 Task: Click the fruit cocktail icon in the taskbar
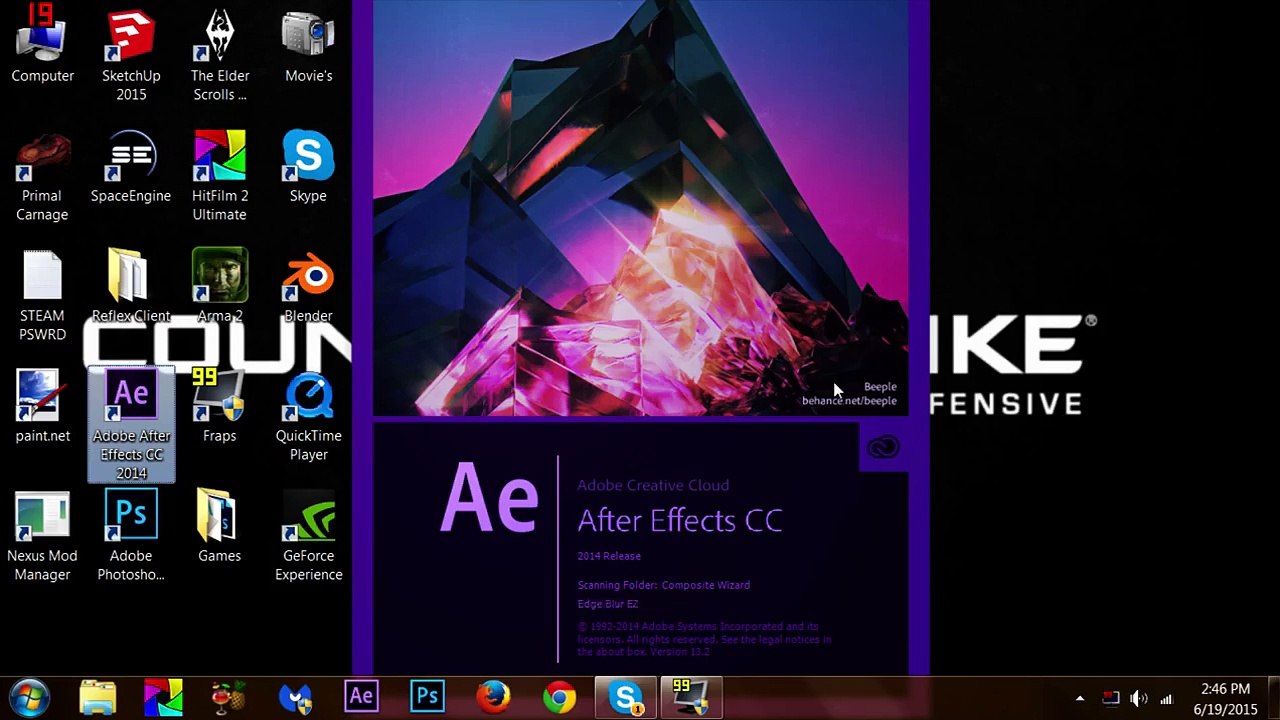point(229,697)
